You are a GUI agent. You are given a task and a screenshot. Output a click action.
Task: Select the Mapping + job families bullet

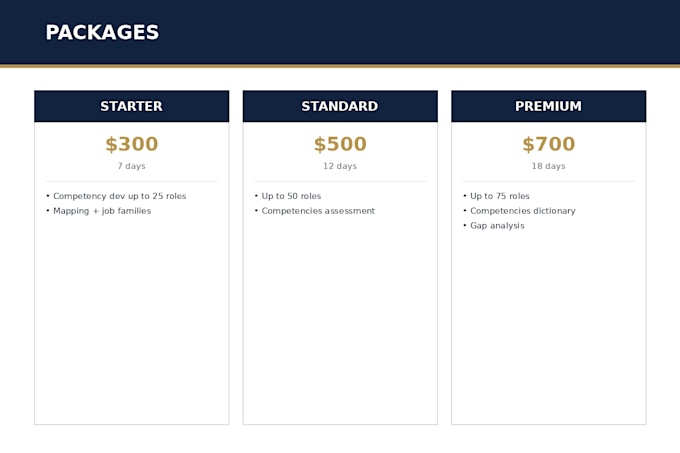[99, 211]
